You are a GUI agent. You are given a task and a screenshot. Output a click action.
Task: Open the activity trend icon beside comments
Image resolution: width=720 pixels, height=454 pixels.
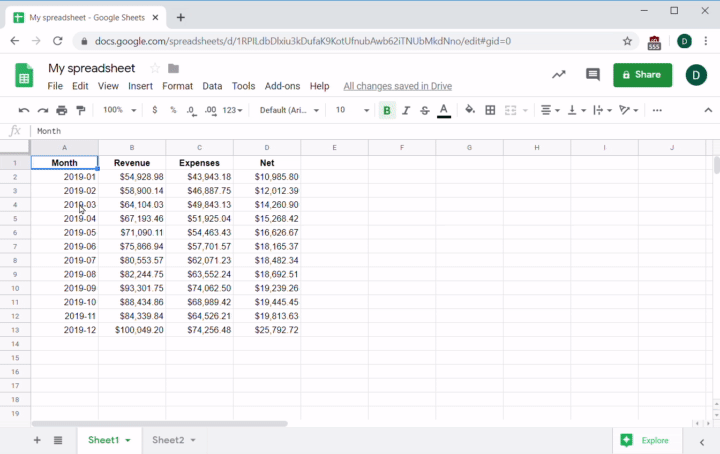tap(558, 75)
